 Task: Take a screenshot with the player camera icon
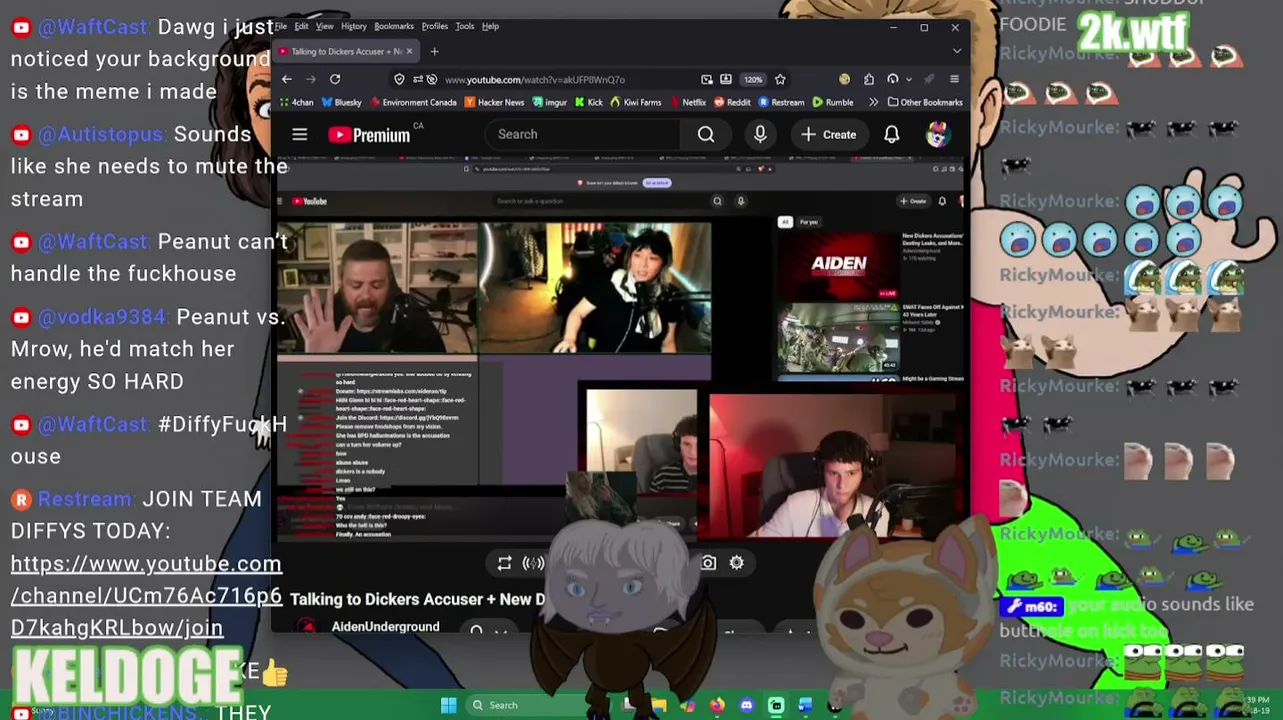coord(708,563)
